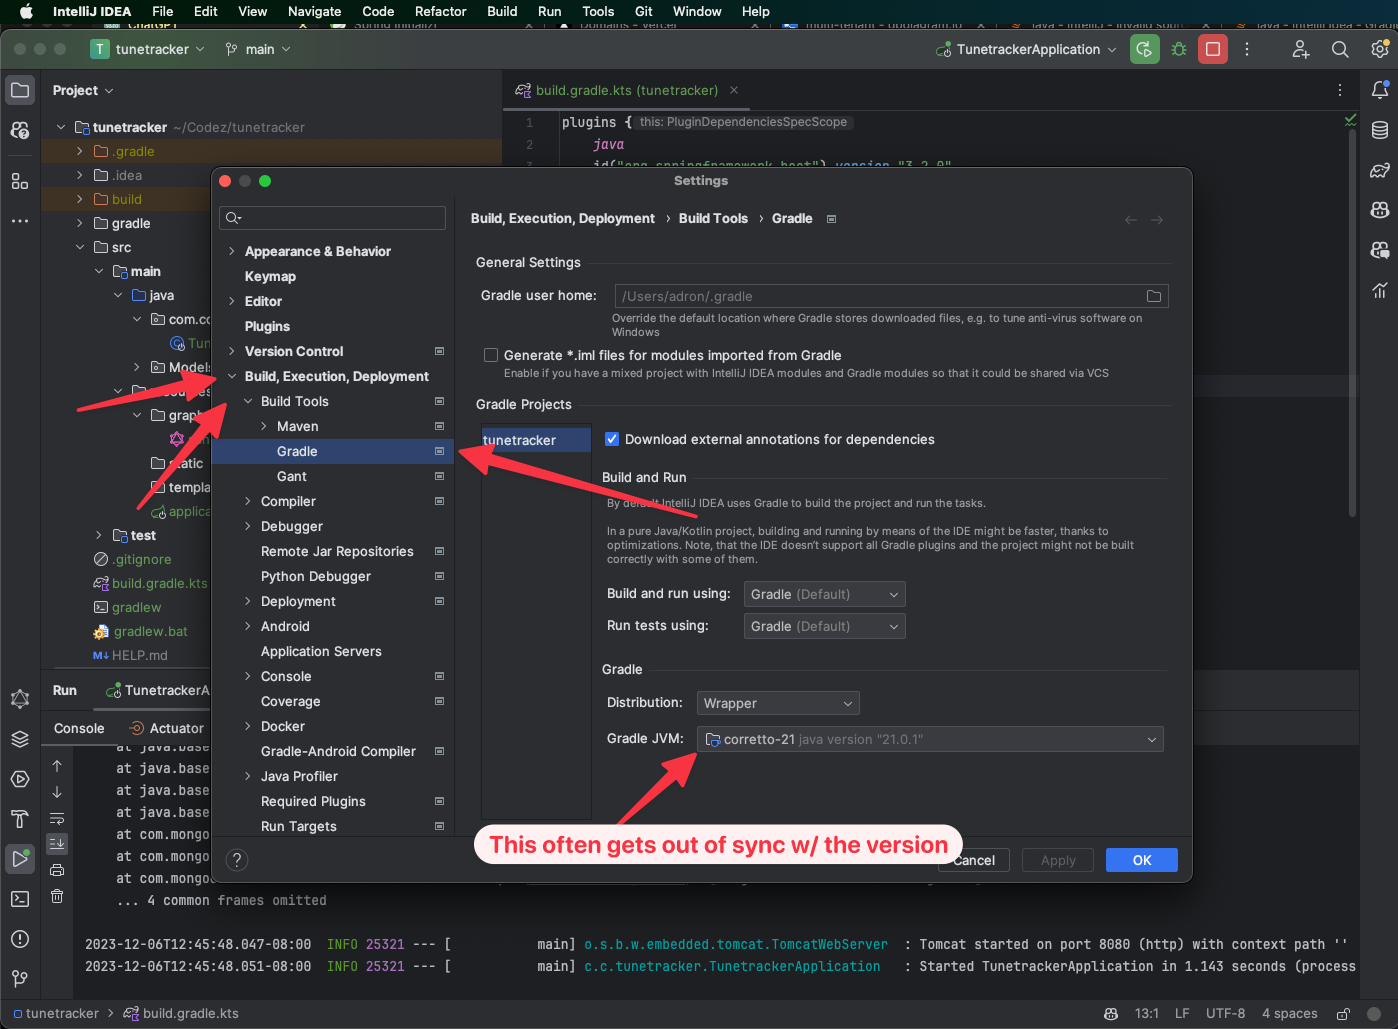Toggle soft-wrap in console toolbar
The image size is (1398, 1029).
pyautogui.click(x=57, y=818)
